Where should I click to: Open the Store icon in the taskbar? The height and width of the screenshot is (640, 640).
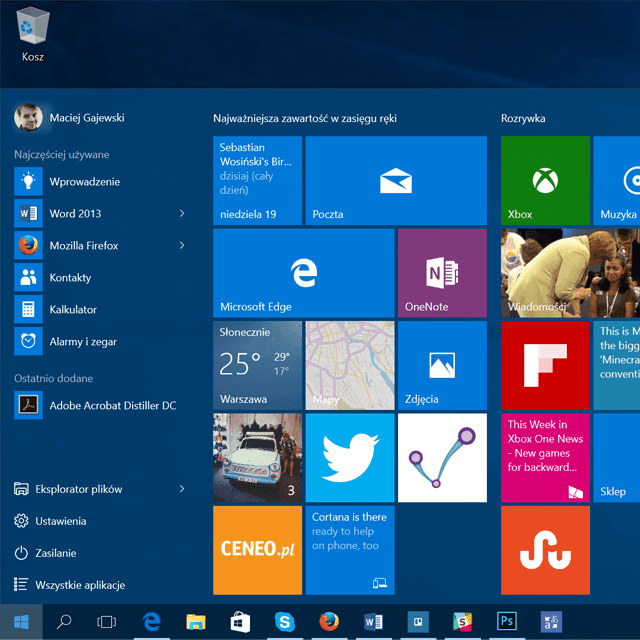click(x=240, y=622)
